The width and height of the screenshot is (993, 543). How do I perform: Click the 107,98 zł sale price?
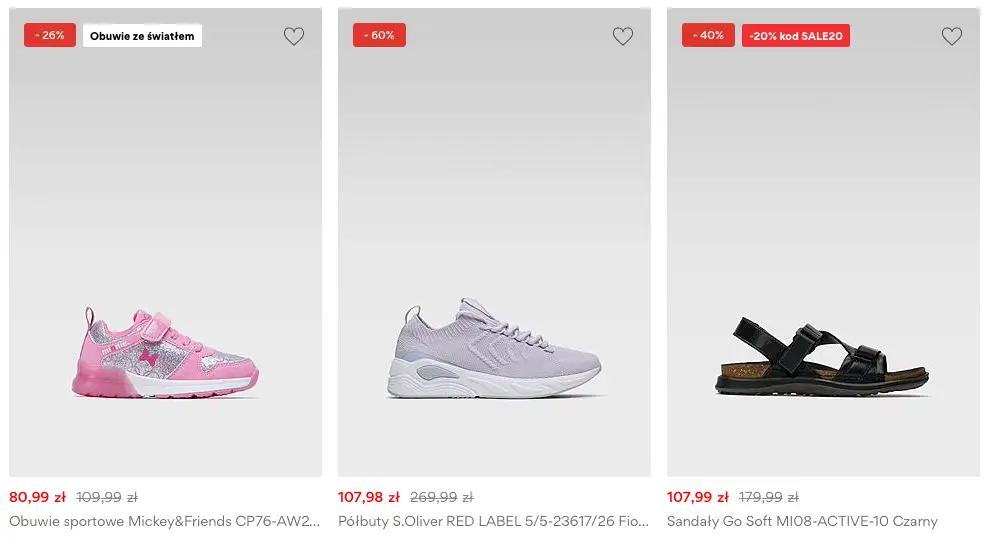[x=369, y=497]
